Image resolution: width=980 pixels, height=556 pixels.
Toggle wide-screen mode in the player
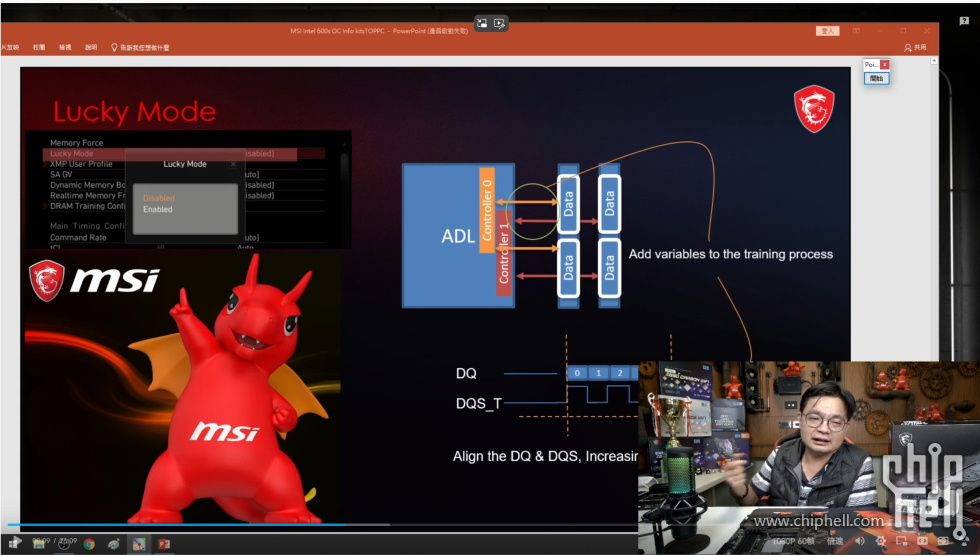point(922,541)
